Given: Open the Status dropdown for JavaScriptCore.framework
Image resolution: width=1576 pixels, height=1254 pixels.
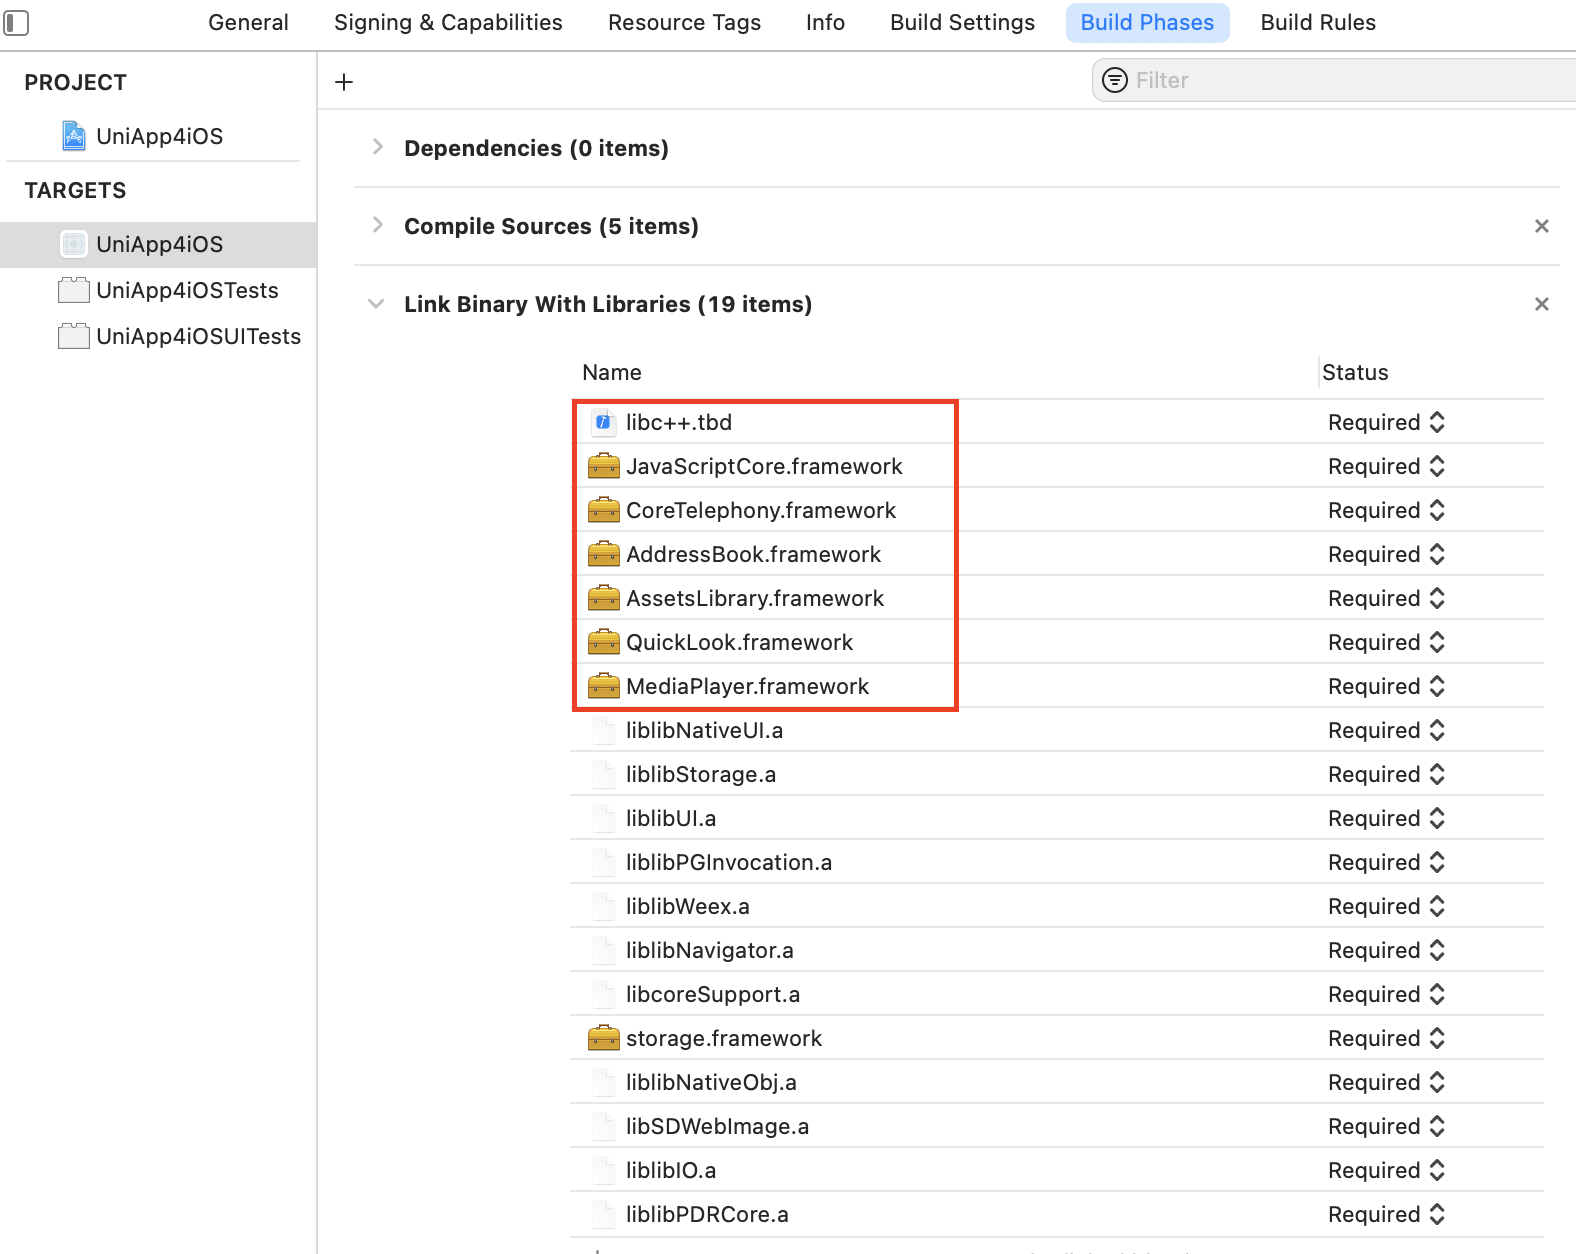Looking at the screenshot, I should click(x=1386, y=466).
